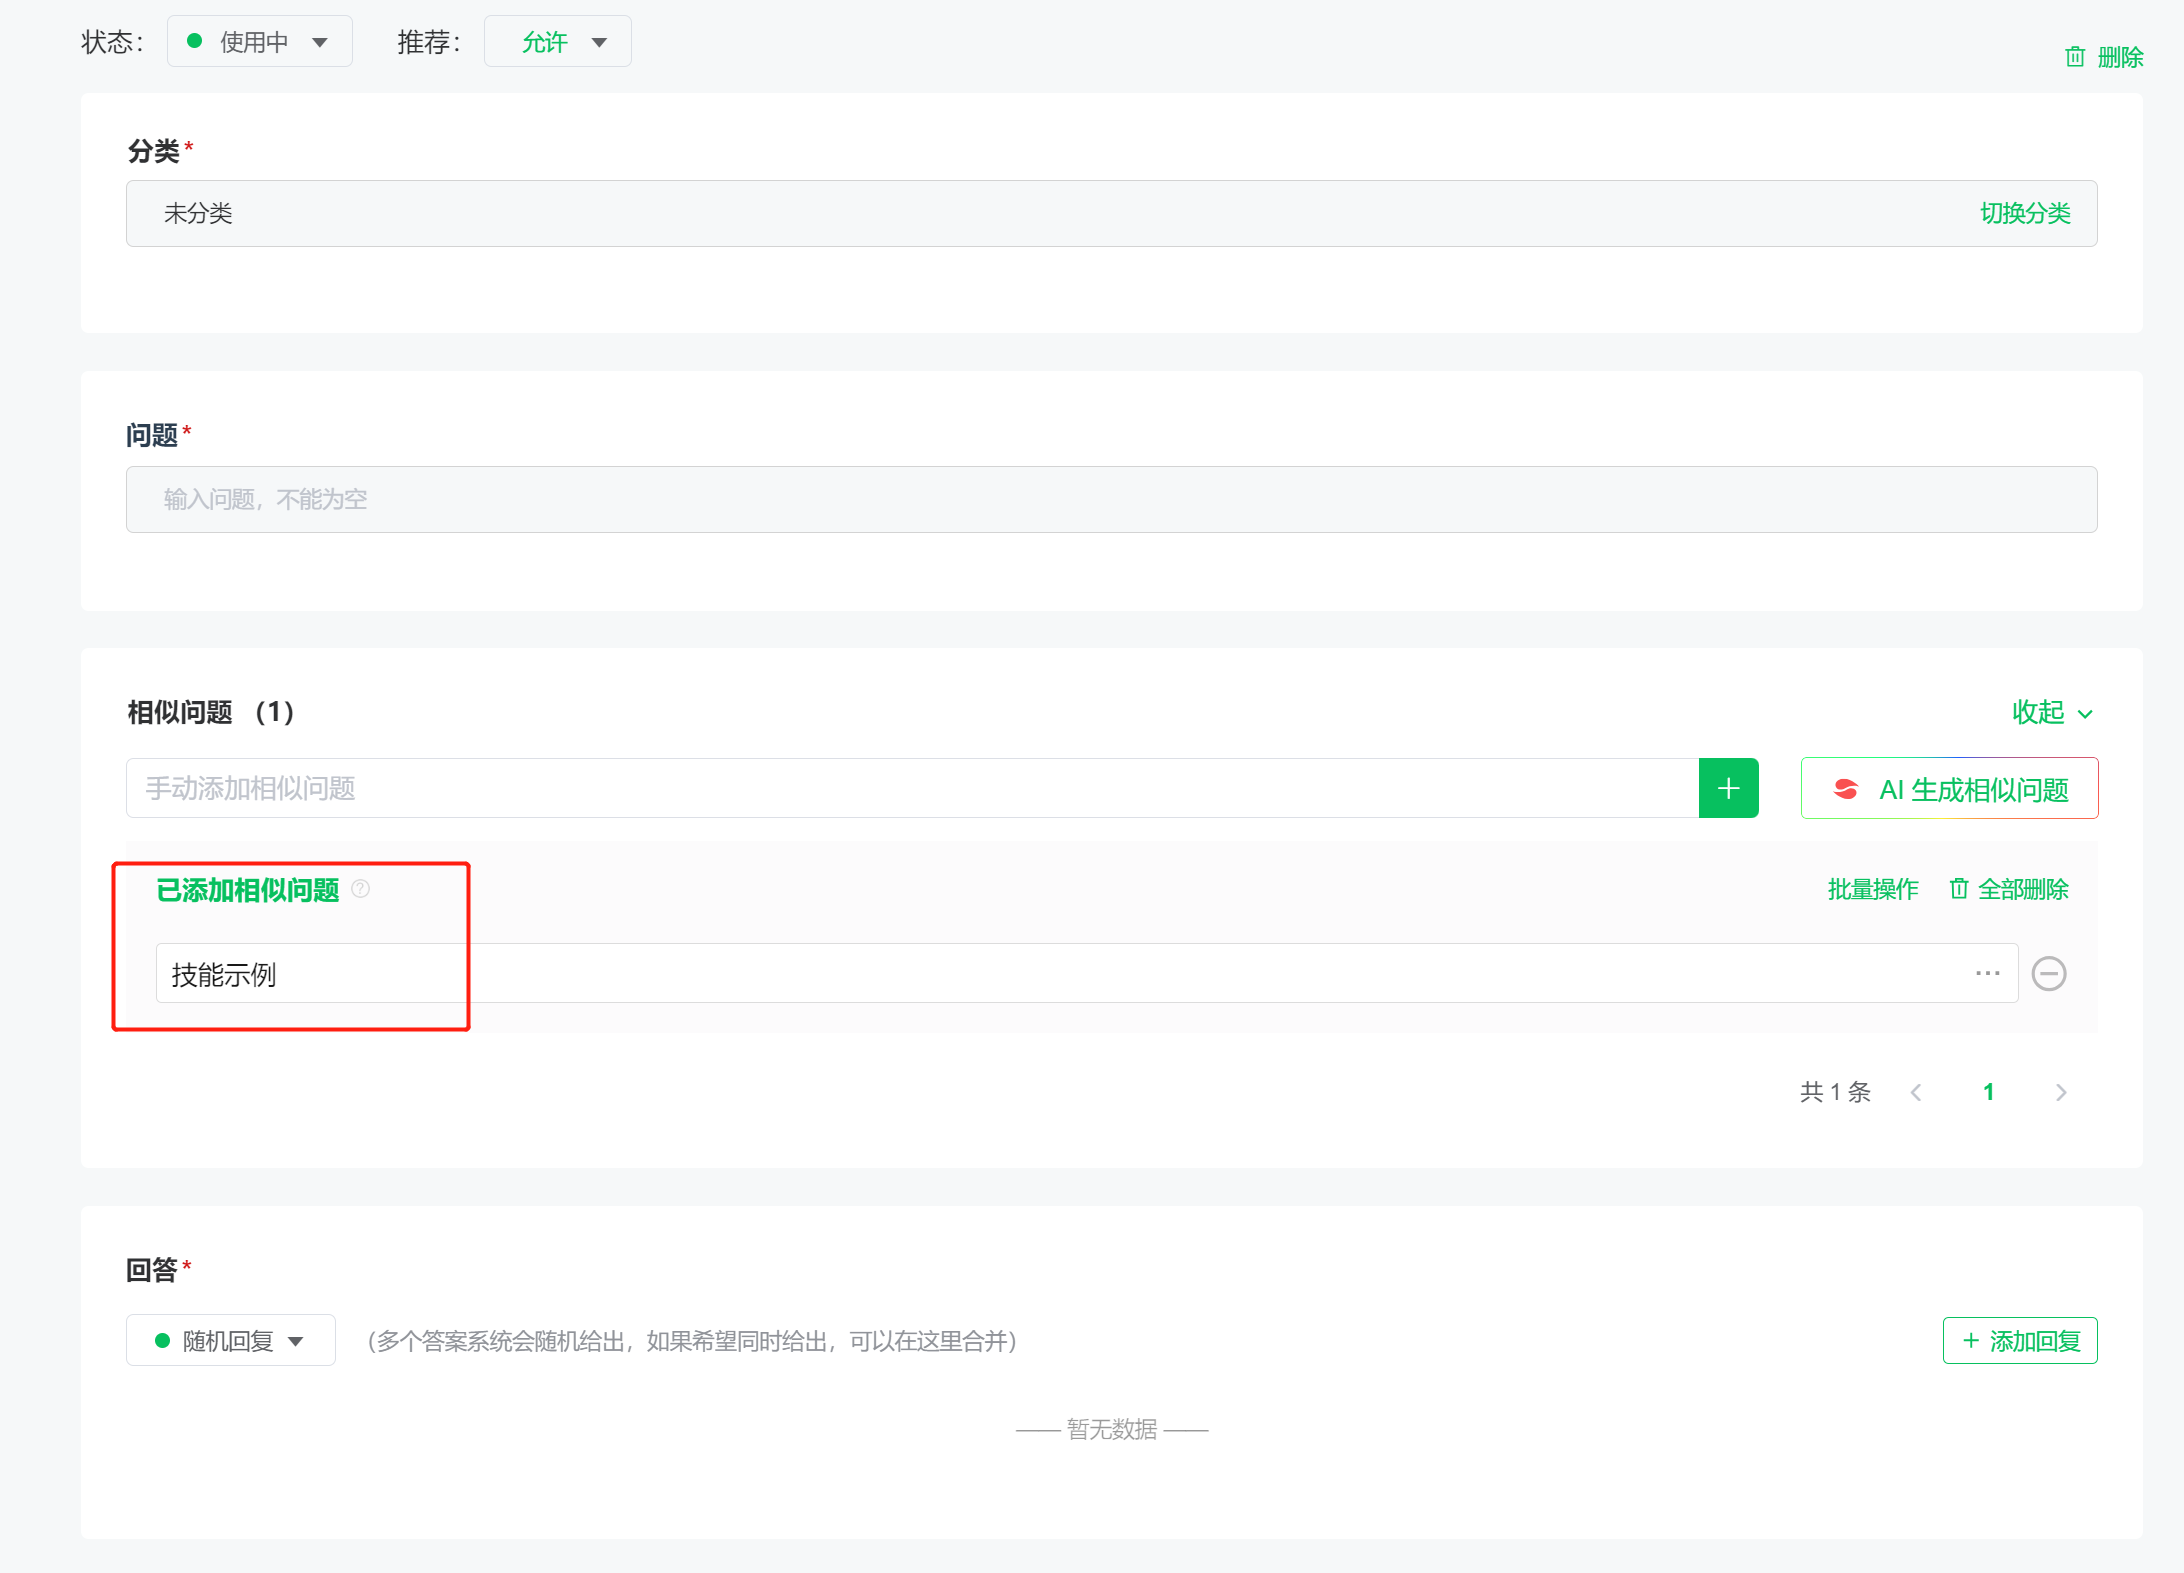Go to previous page arrow
This screenshot has height=1573, width=2184.
point(1916,1092)
